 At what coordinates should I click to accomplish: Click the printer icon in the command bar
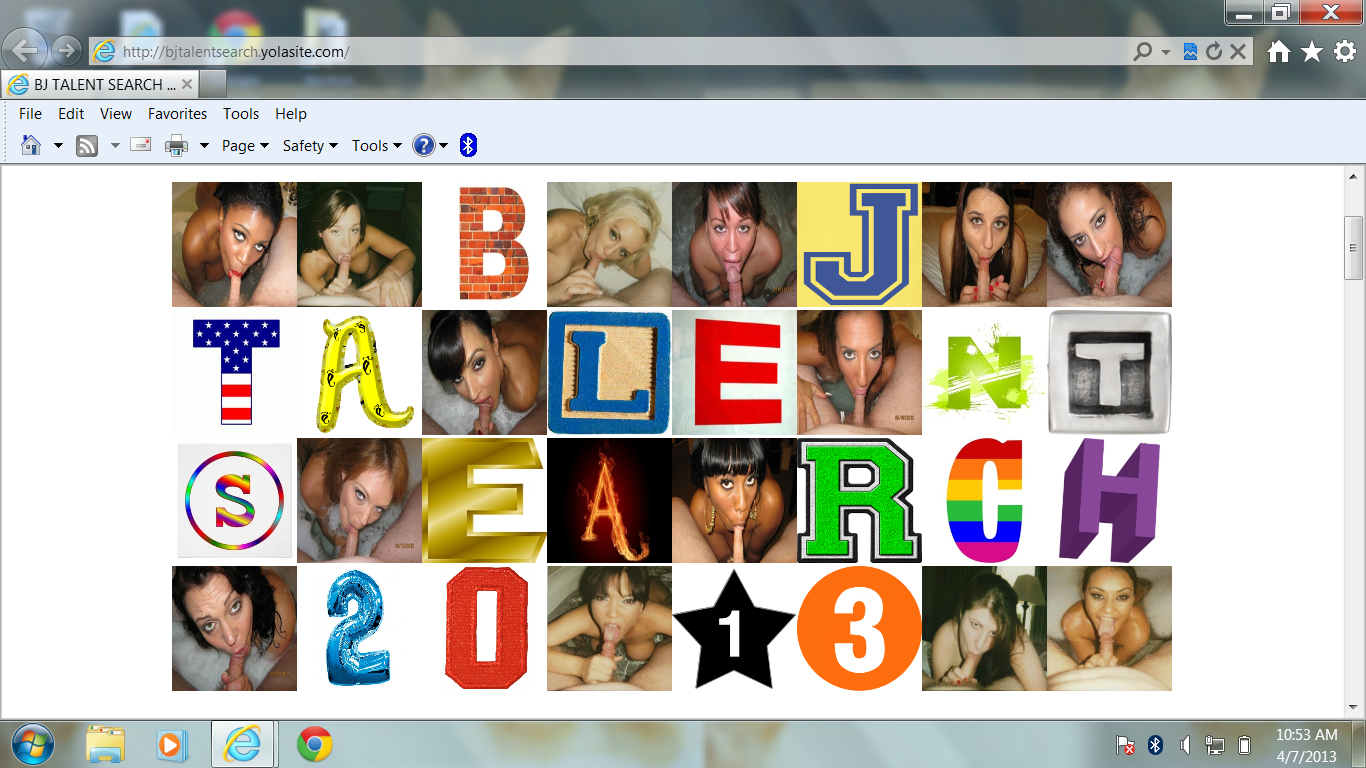tap(176, 146)
